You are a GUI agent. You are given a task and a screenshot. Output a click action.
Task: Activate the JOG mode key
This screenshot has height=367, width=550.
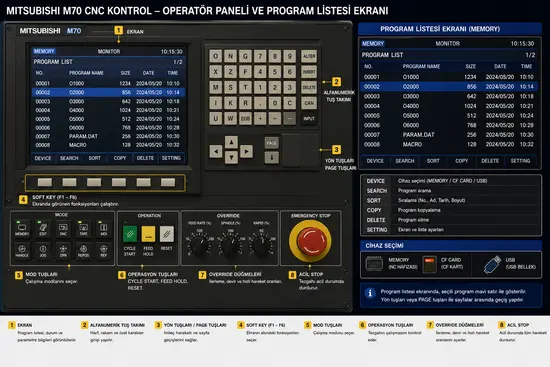[43, 250]
